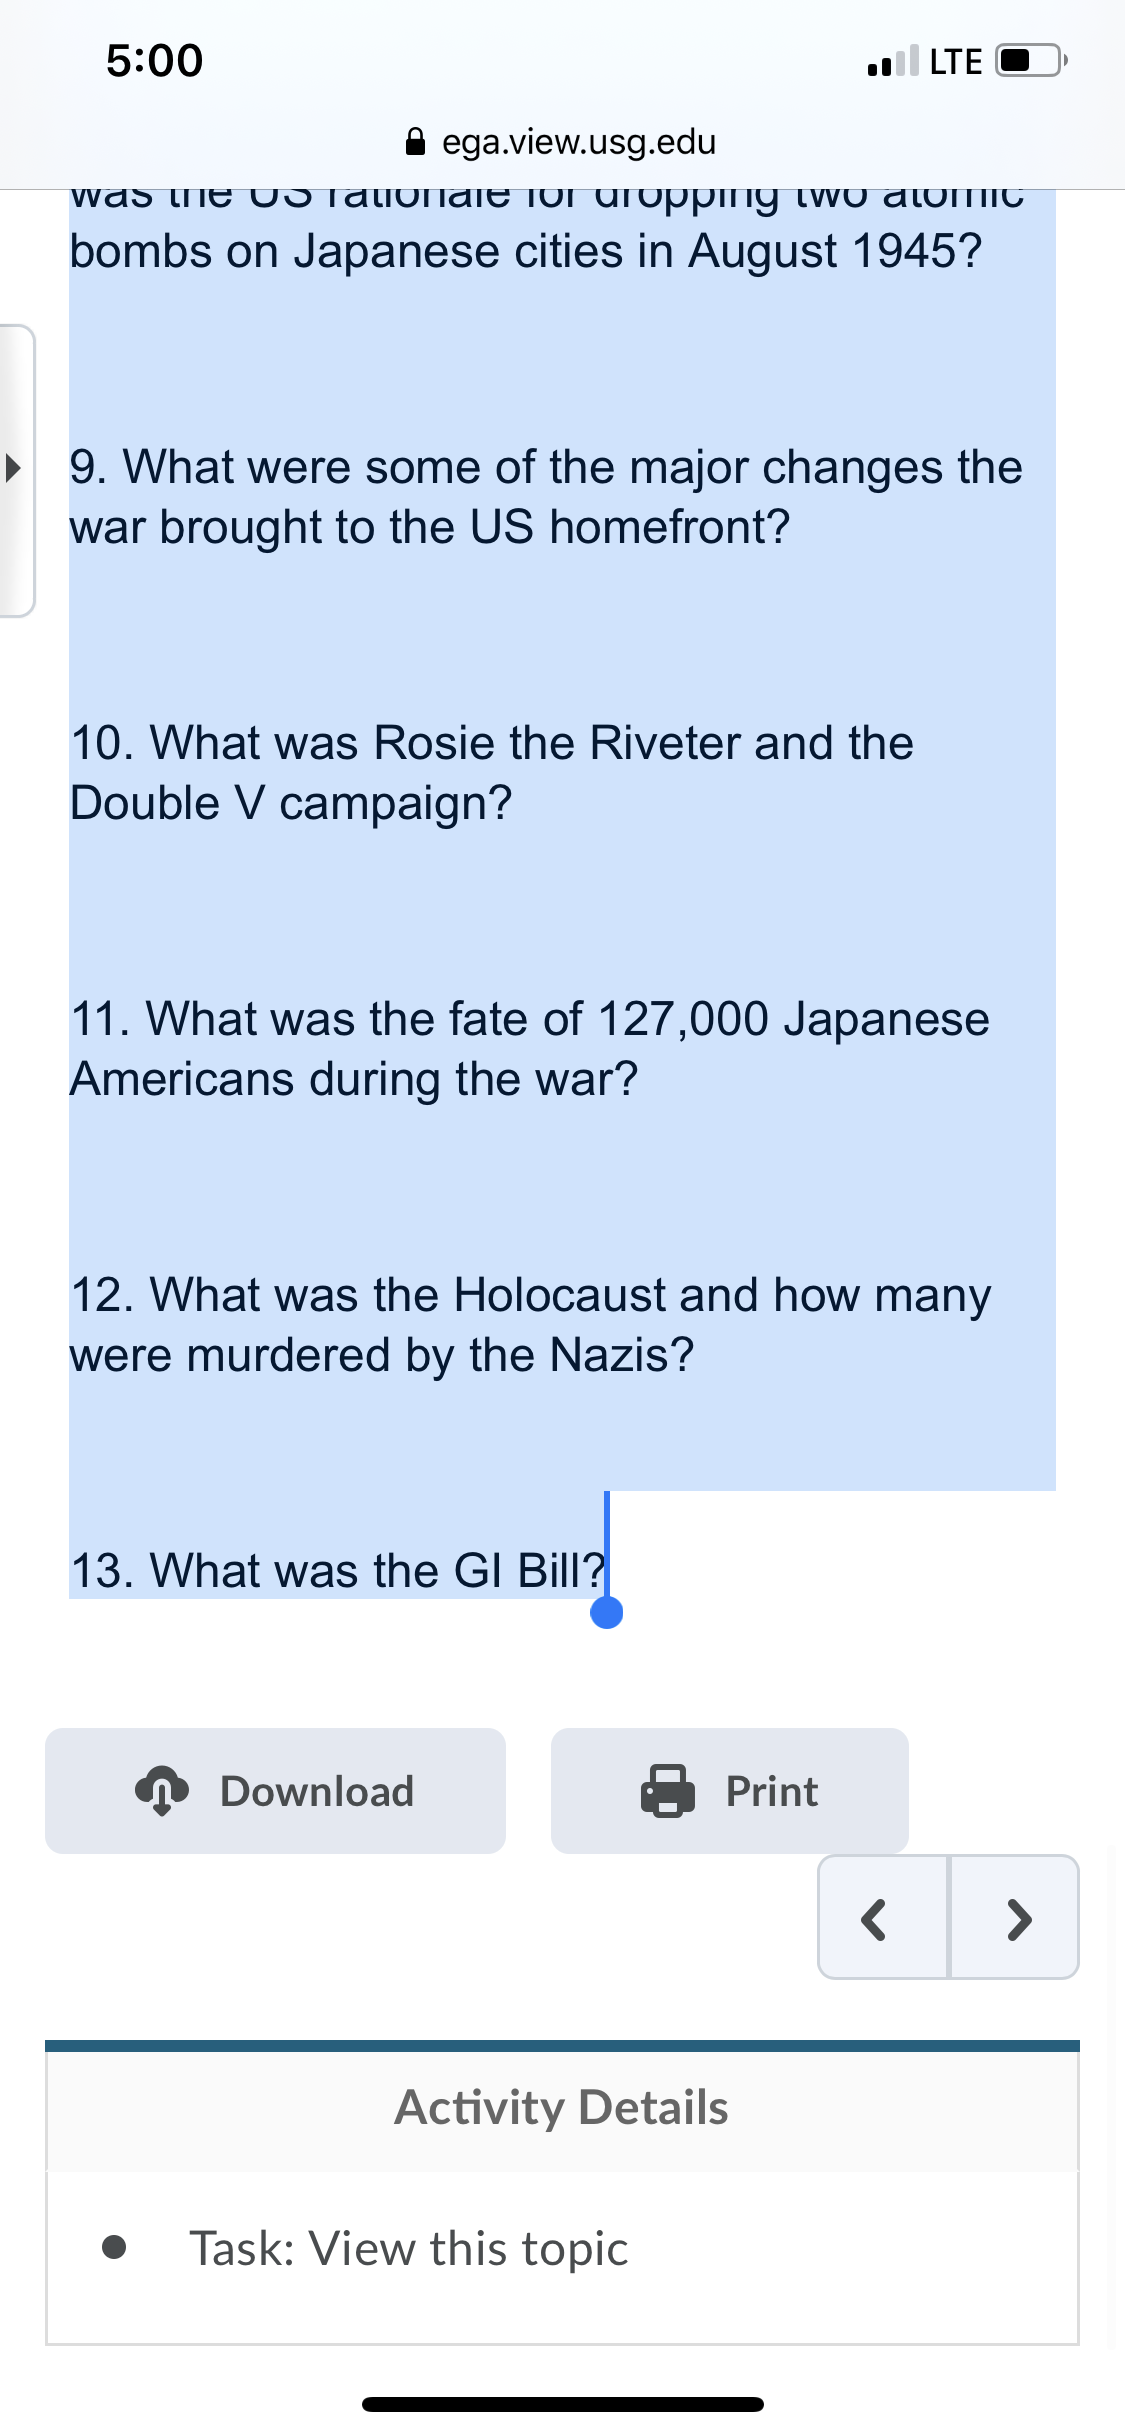Tap the Download cloud icon
This screenshot has height=2436, width=1125.
point(162,1790)
